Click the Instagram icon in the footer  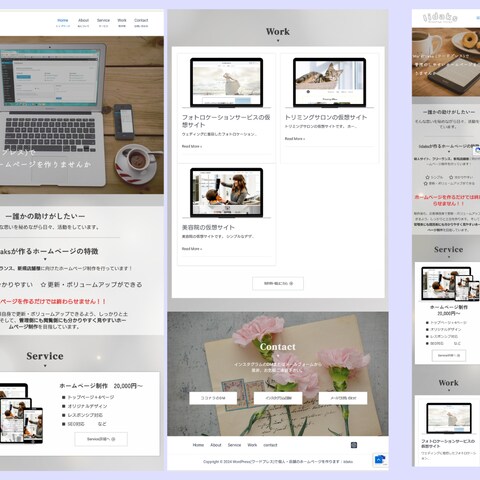354,445
